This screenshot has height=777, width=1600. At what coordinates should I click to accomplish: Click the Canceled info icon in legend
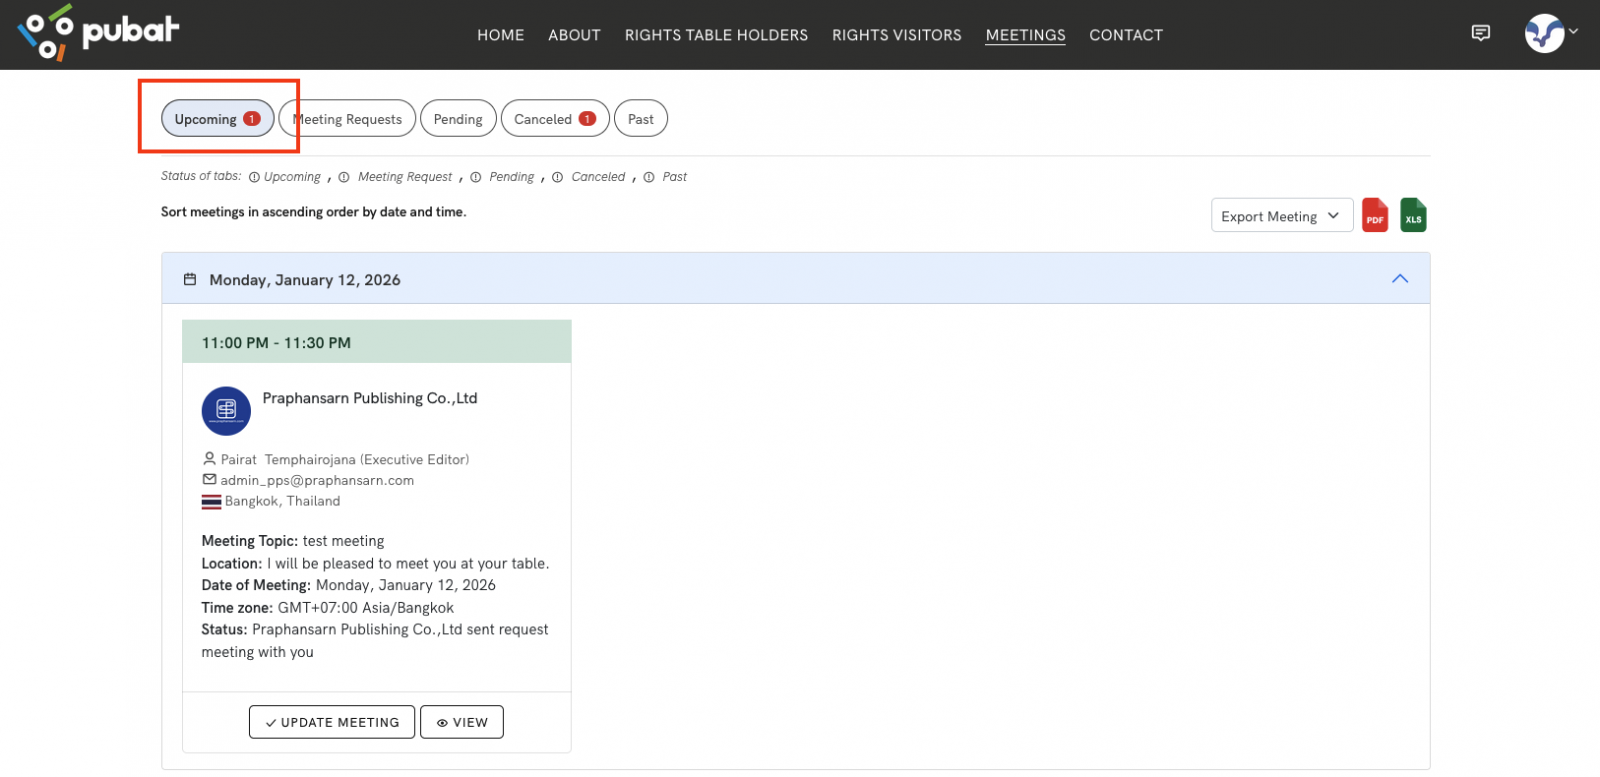[558, 177]
